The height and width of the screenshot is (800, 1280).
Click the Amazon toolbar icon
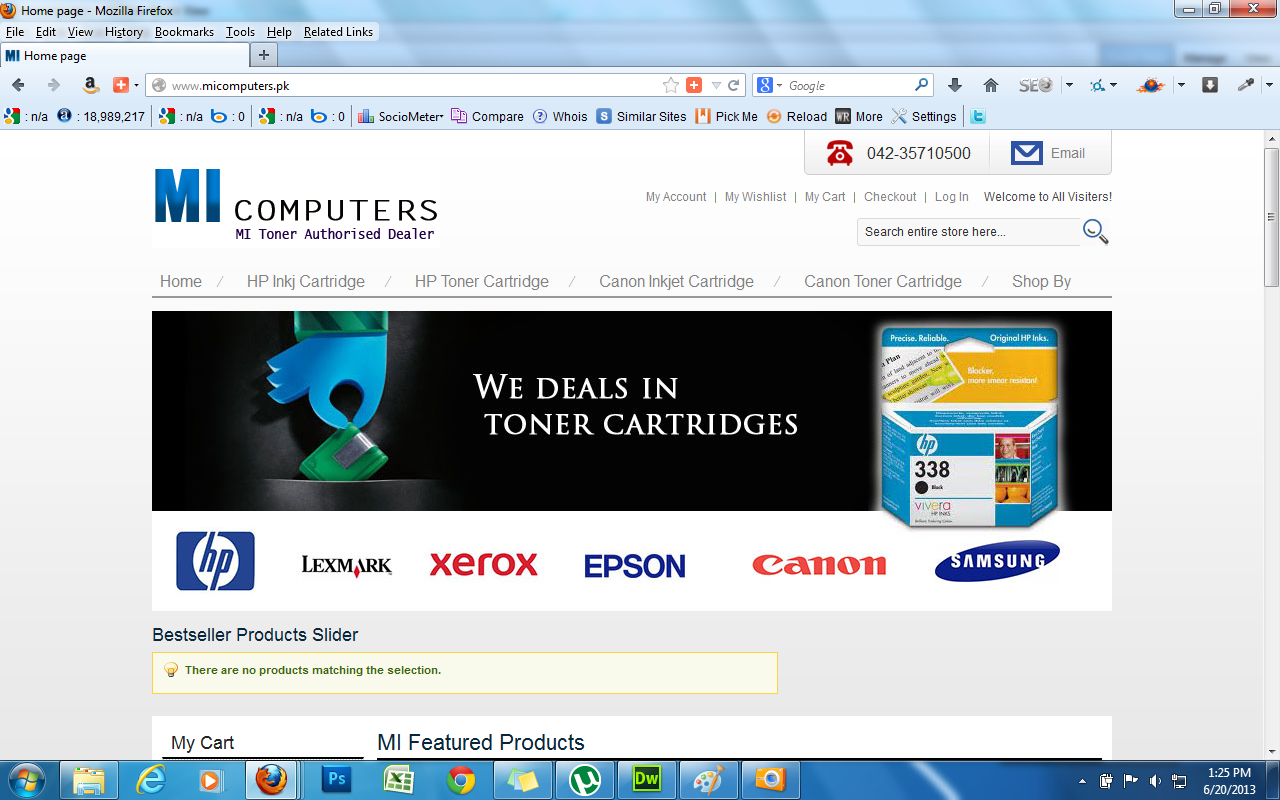click(x=90, y=85)
